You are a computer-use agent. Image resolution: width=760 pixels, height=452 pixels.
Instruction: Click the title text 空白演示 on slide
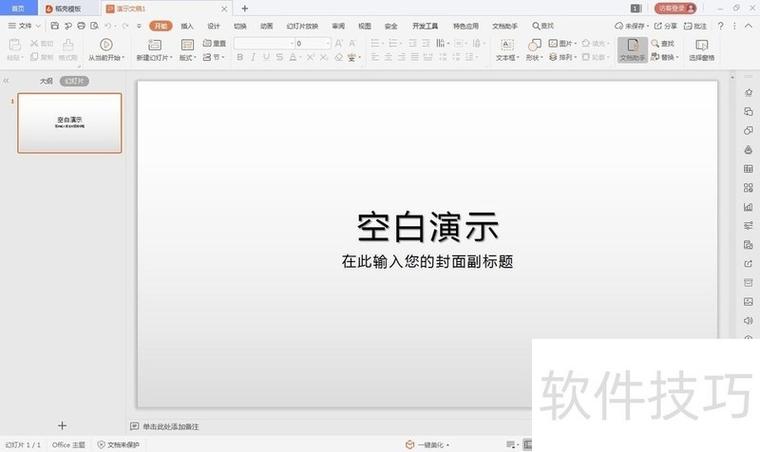pos(428,227)
